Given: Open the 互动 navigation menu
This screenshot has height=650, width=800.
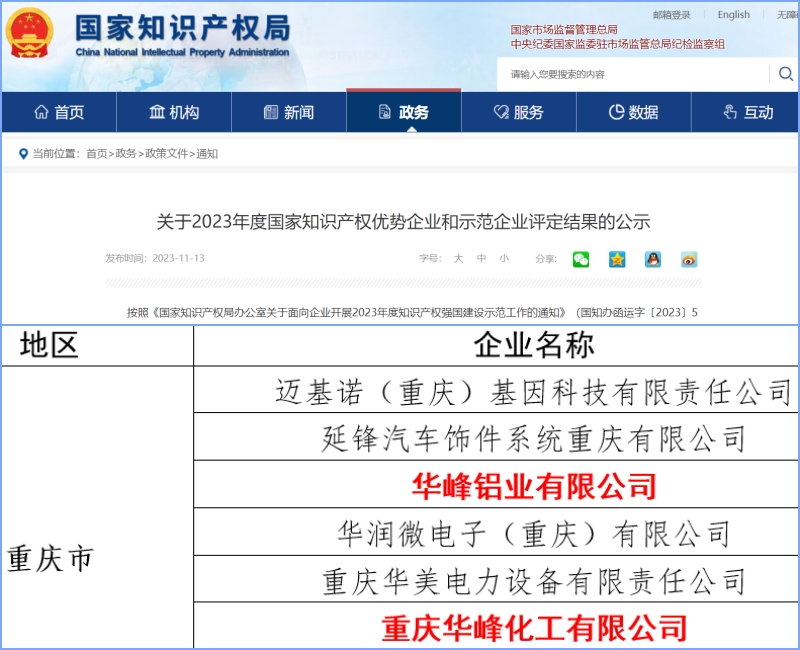Looking at the screenshot, I should point(748,112).
